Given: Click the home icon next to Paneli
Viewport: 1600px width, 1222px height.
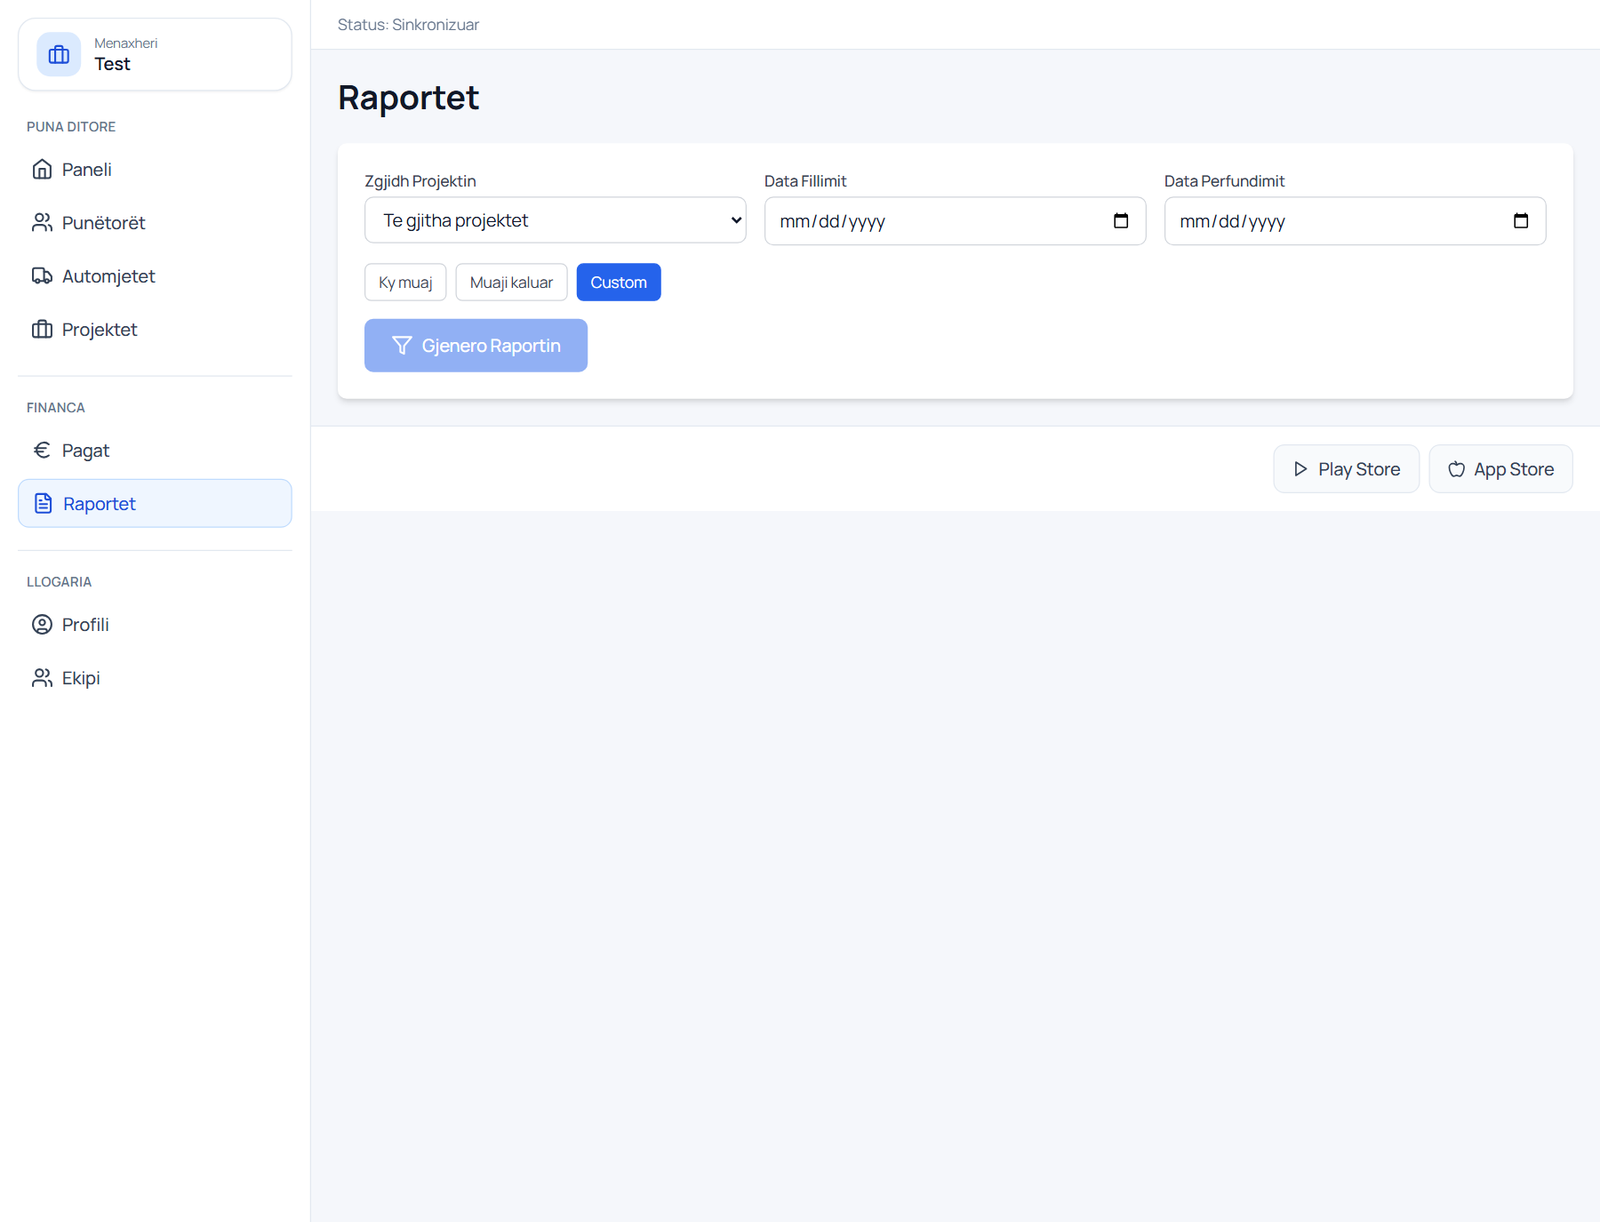Looking at the screenshot, I should pyautogui.click(x=42, y=169).
